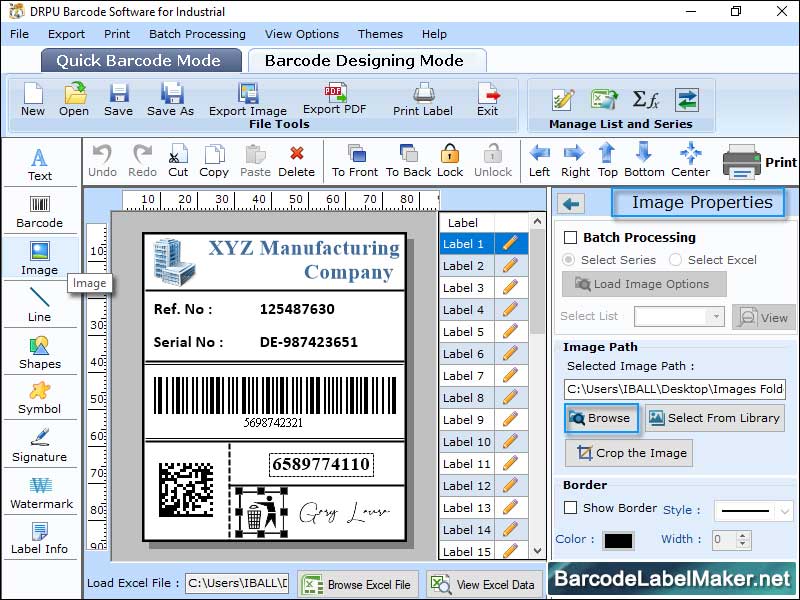Switch to Quick Barcode Mode tab
Screen dimensions: 800x600
140,60
